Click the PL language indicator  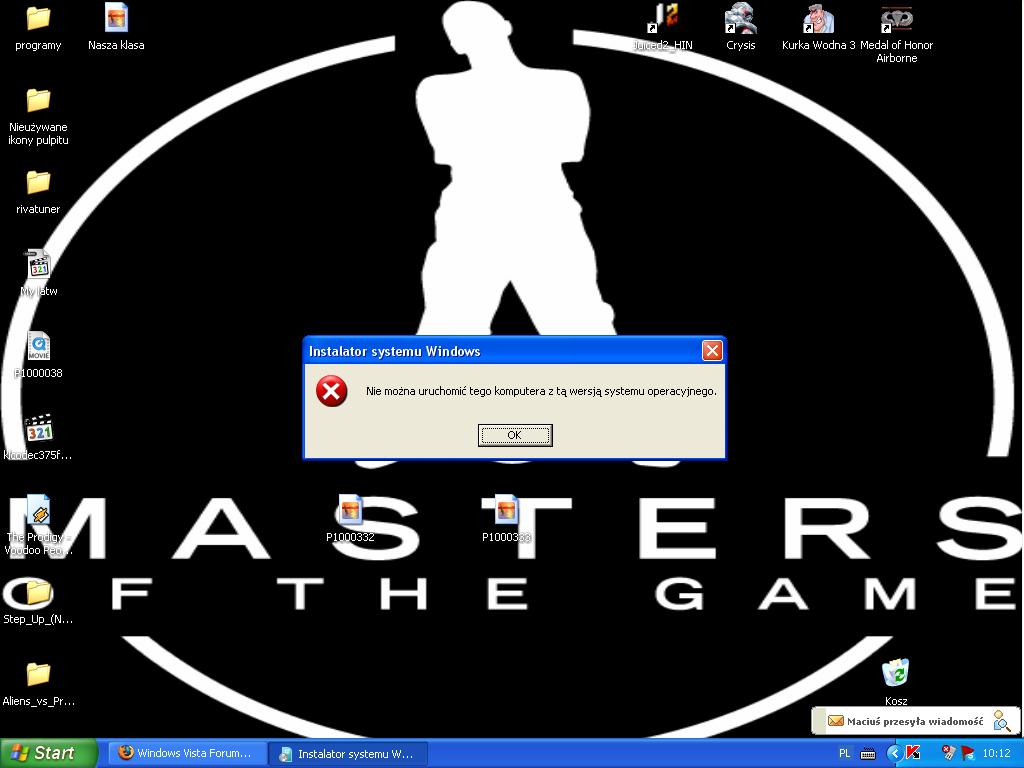[844, 754]
